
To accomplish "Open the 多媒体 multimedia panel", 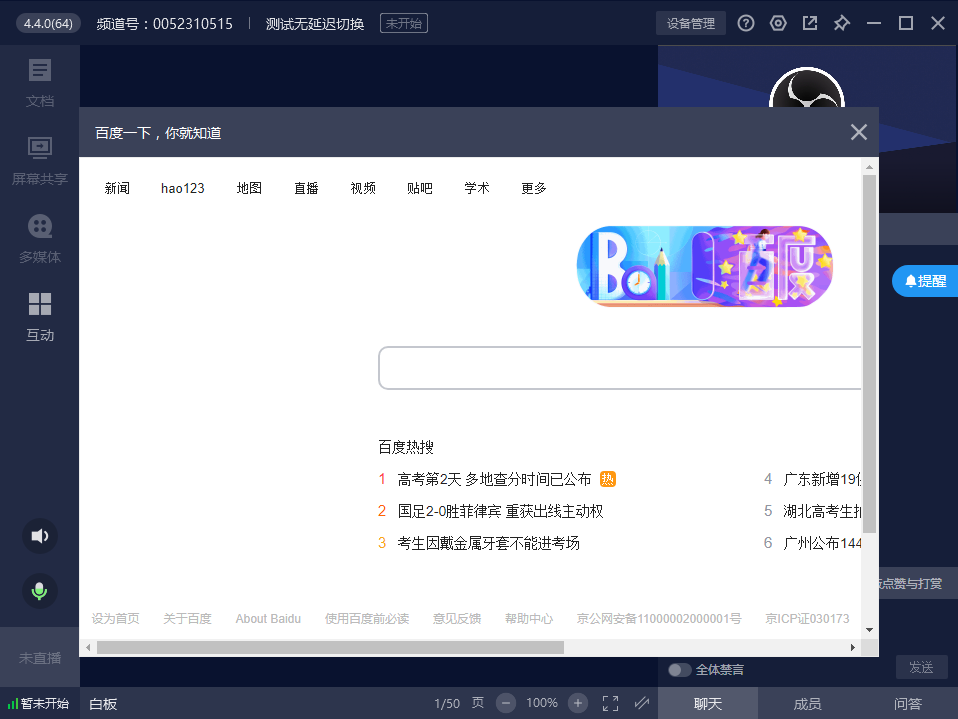I will (x=40, y=238).
